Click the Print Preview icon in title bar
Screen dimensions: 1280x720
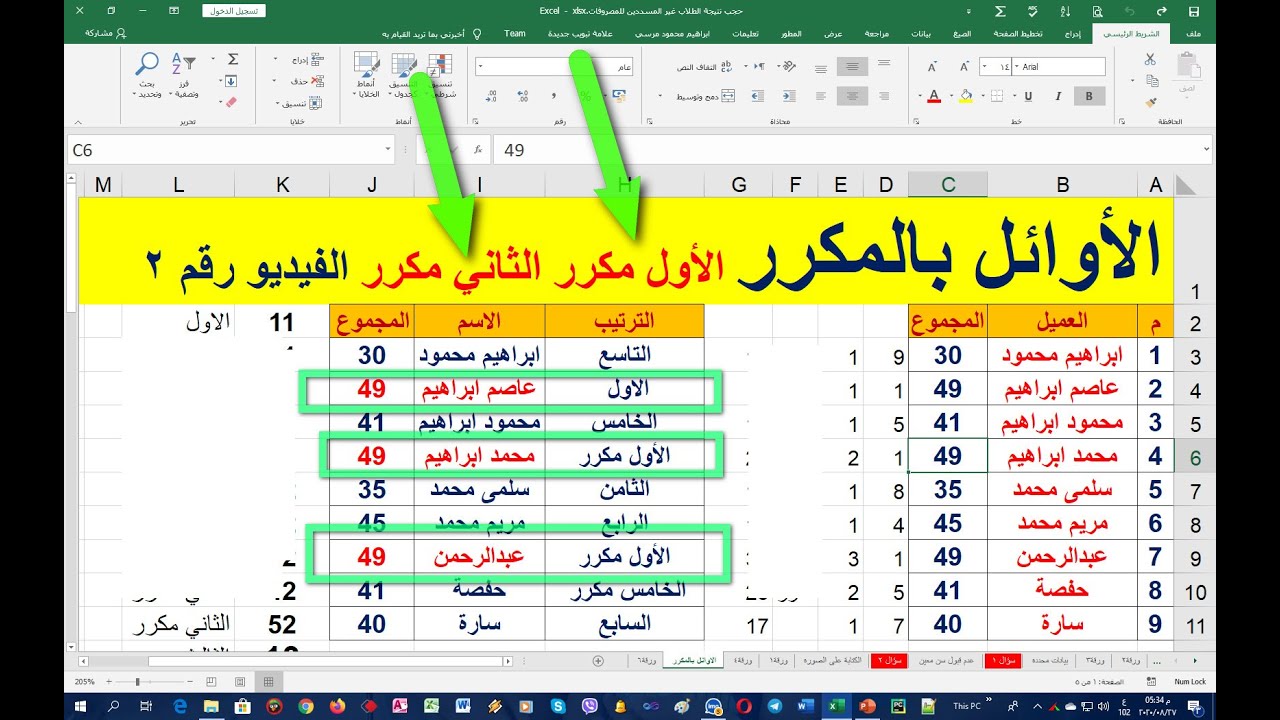tap(1097, 11)
